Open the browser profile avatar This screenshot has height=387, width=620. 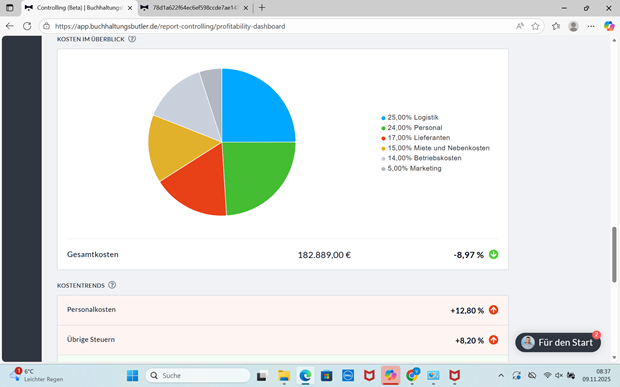click(573, 26)
